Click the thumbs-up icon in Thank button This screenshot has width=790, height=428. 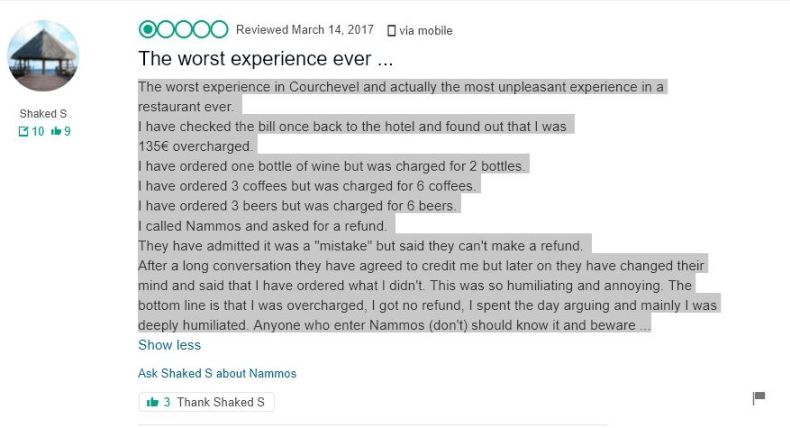tap(153, 402)
